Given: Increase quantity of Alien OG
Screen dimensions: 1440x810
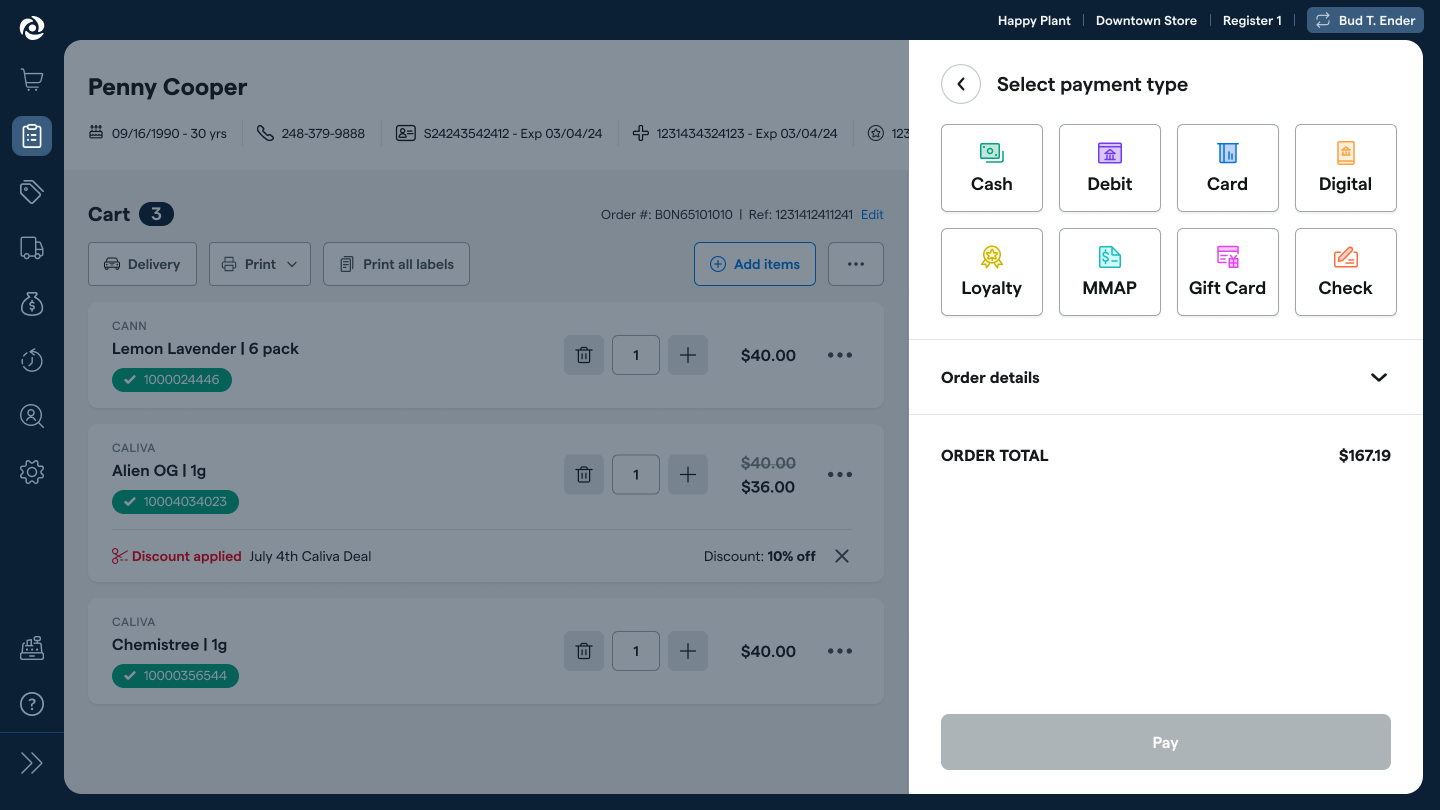Looking at the screenshot, I should (688, 475).
